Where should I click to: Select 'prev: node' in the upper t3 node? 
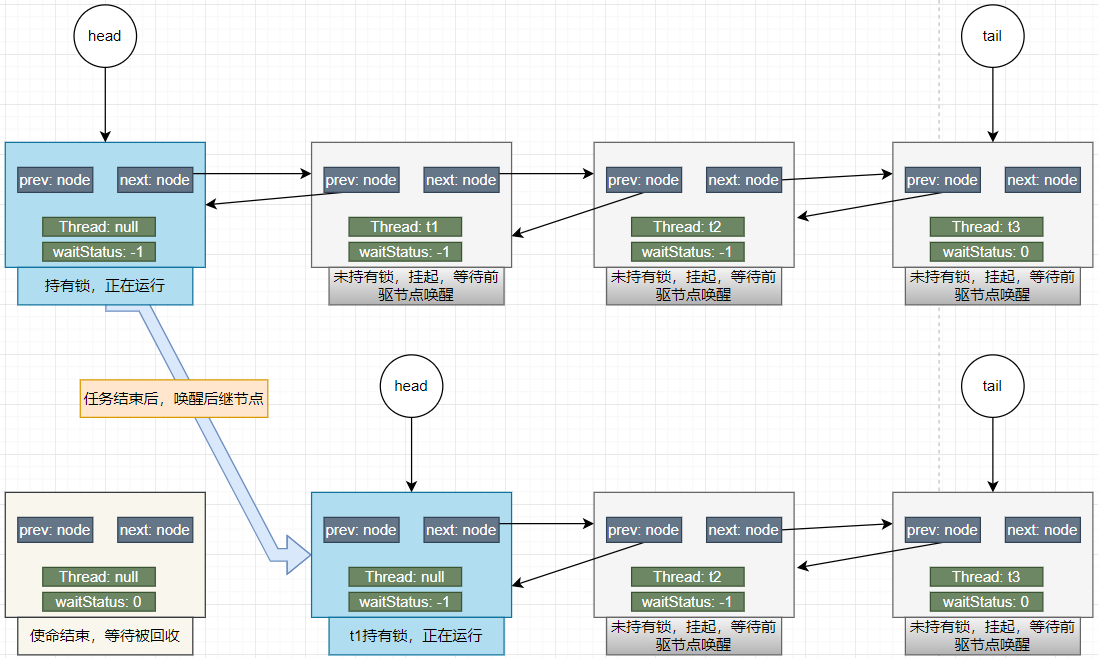coord(943,180)
